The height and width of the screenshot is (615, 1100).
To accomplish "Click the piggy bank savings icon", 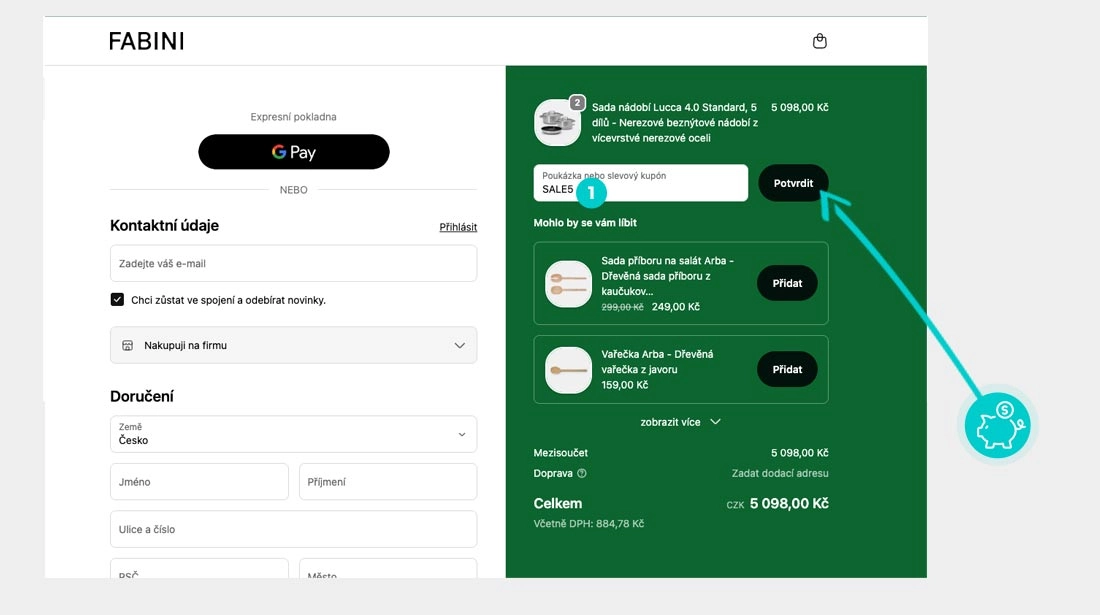I will pyautogui.click(x=996, y=424).
